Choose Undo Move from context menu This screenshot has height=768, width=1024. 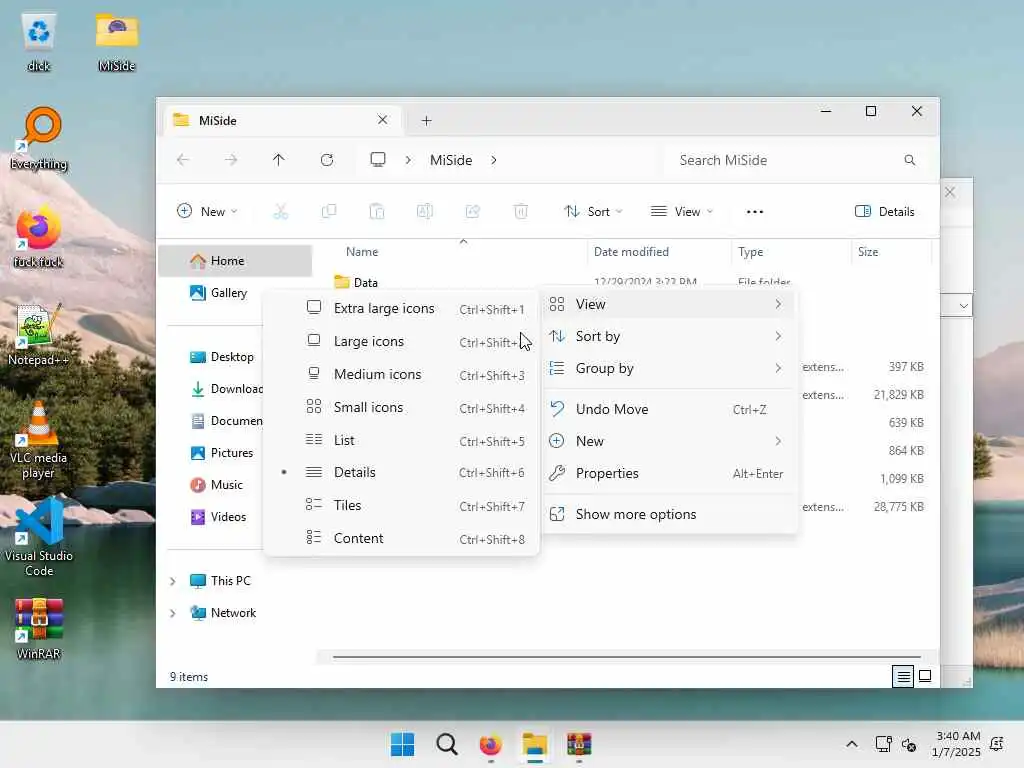[x=669, y=409]
